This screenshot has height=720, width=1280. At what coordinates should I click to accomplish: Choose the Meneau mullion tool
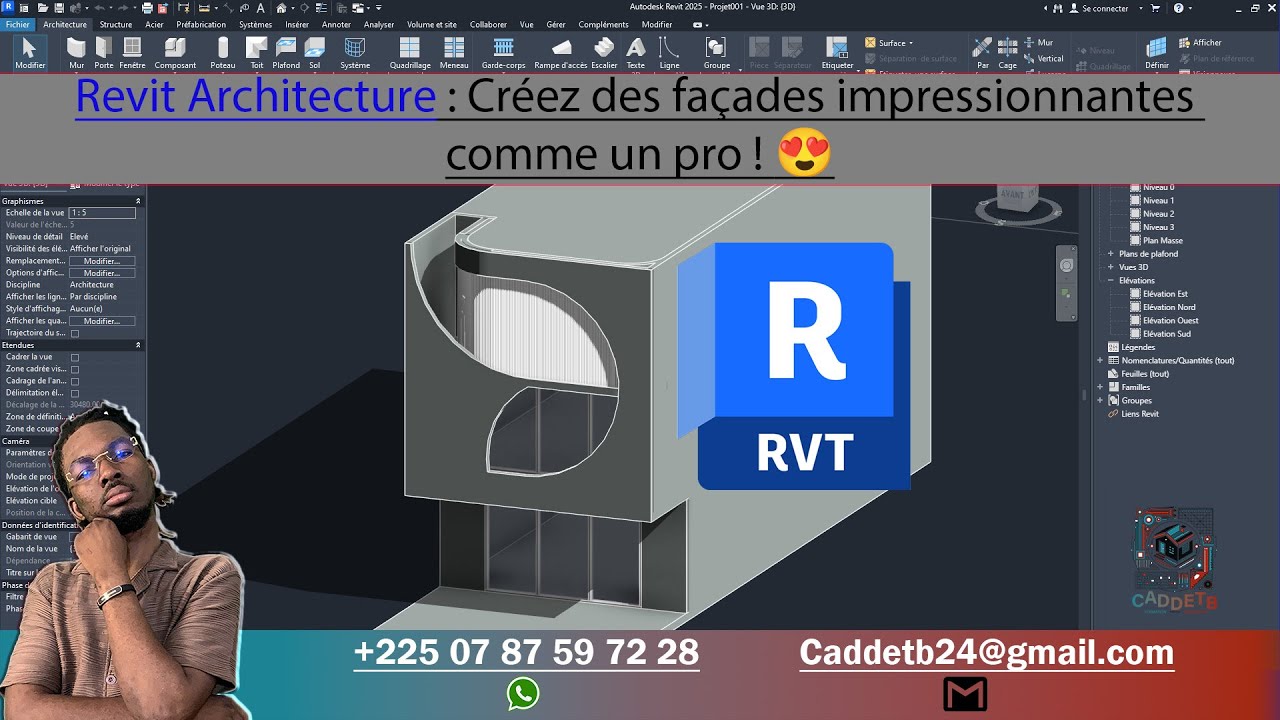coord(454,52)
